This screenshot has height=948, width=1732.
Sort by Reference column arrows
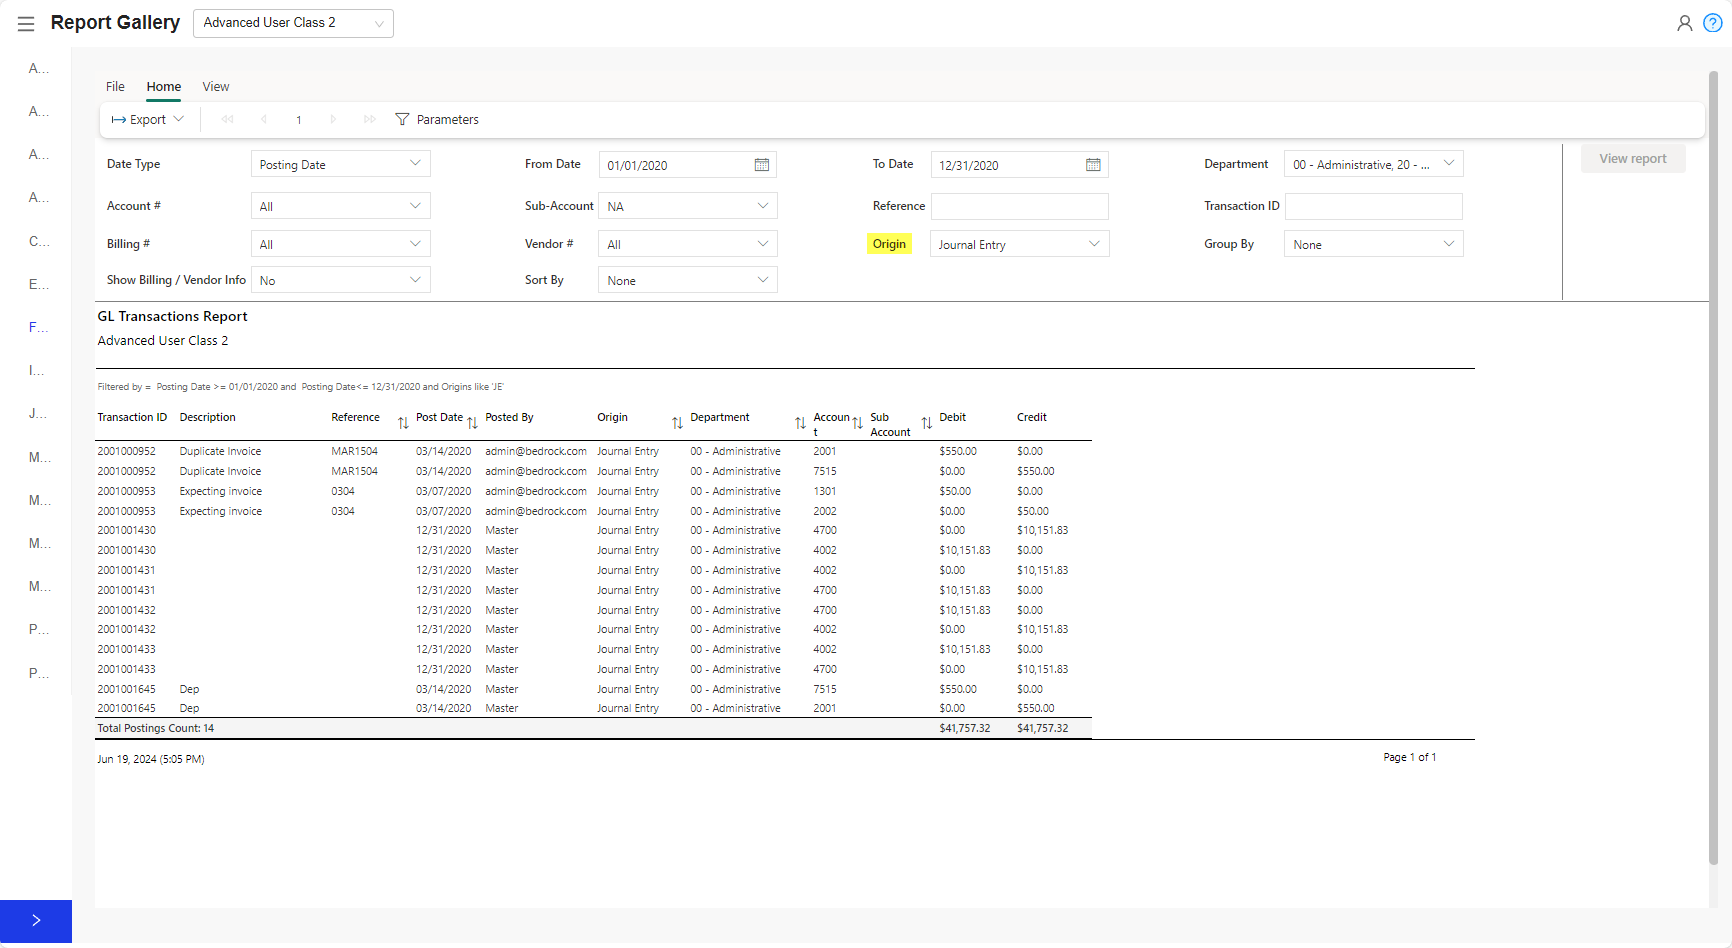point(403,423)
